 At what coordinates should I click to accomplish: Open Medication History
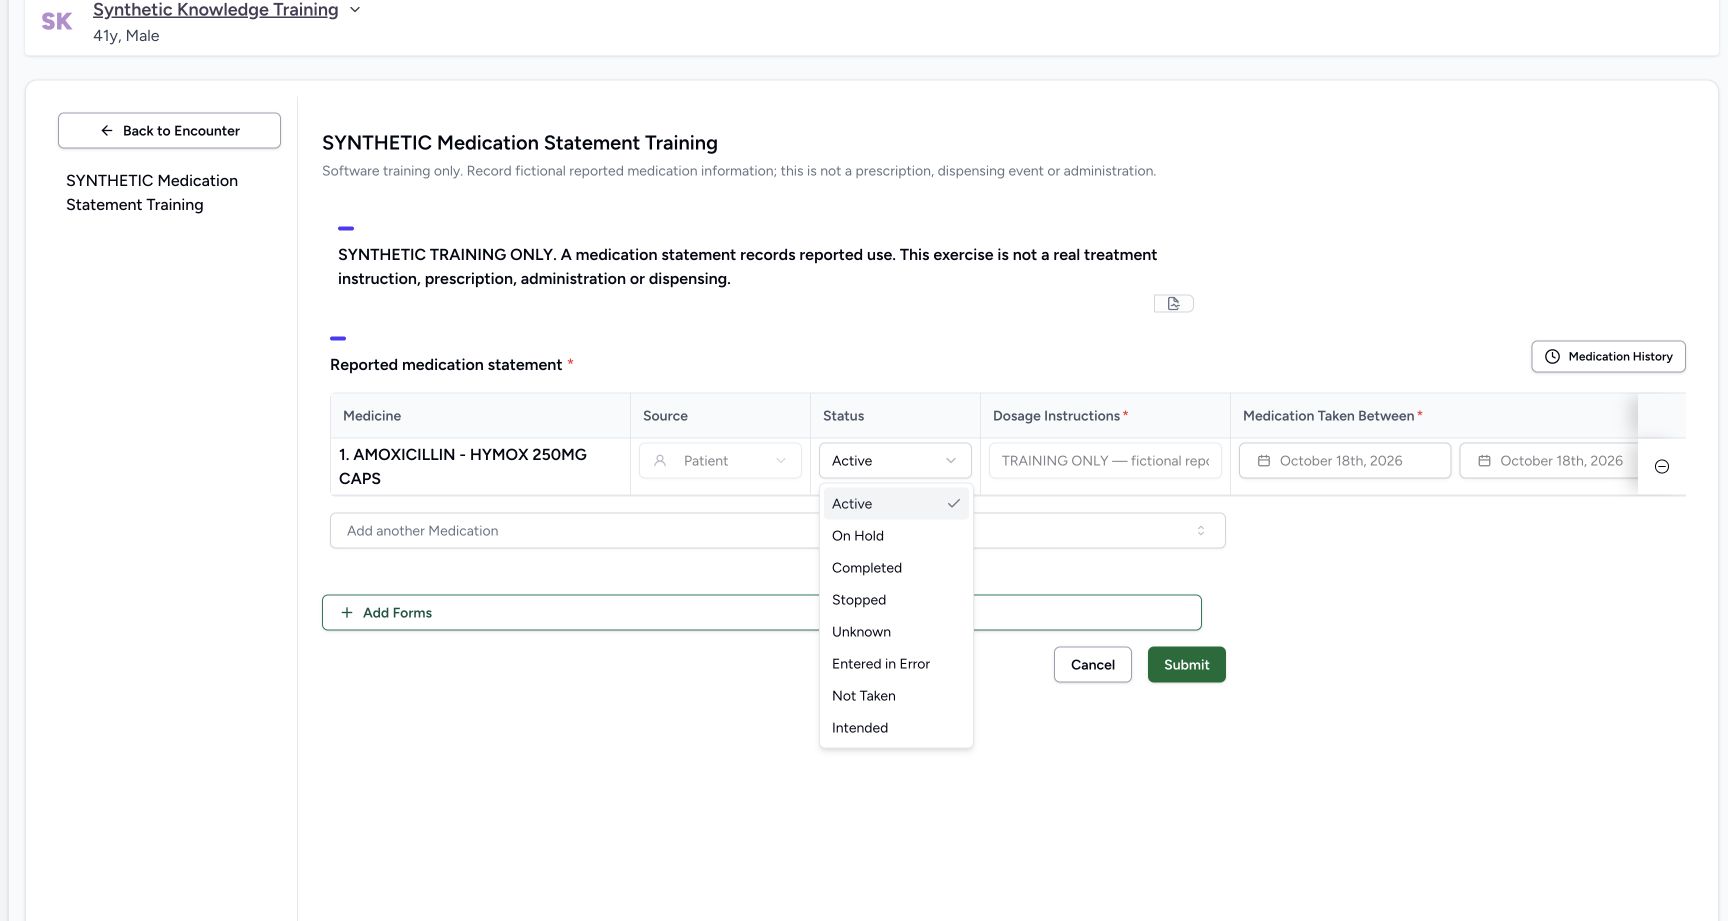tap(1608, 357)
